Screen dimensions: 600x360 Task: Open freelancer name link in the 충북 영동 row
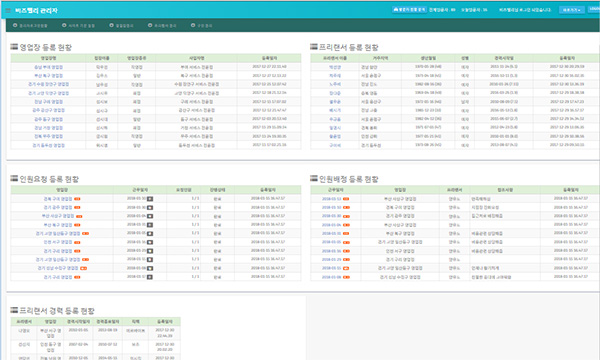335,93
